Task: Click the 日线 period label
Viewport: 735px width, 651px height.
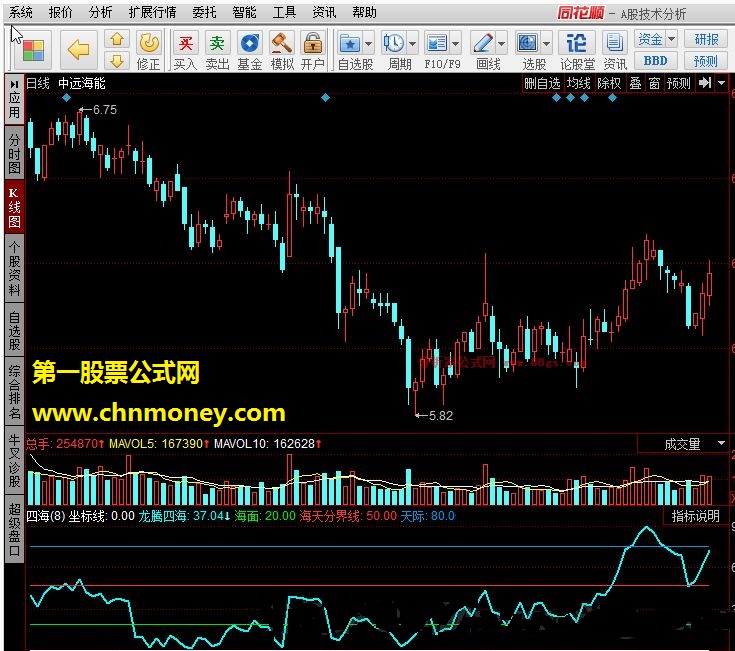Action: coord(38,83)
